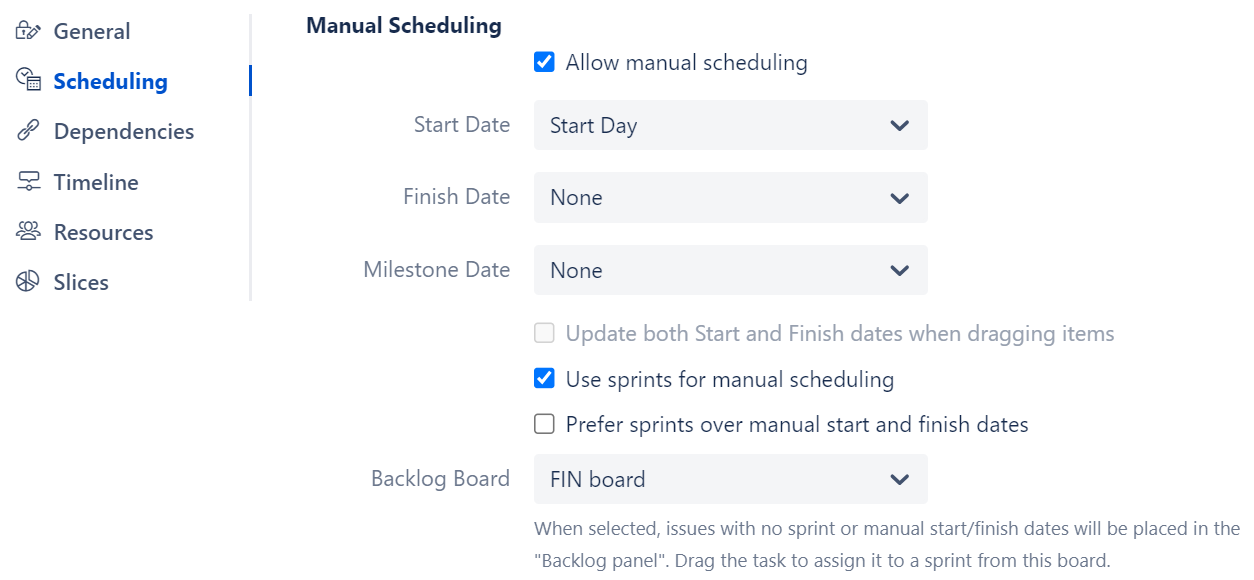
Task: Open the Milestone Date dropdown
Action: 731,270
